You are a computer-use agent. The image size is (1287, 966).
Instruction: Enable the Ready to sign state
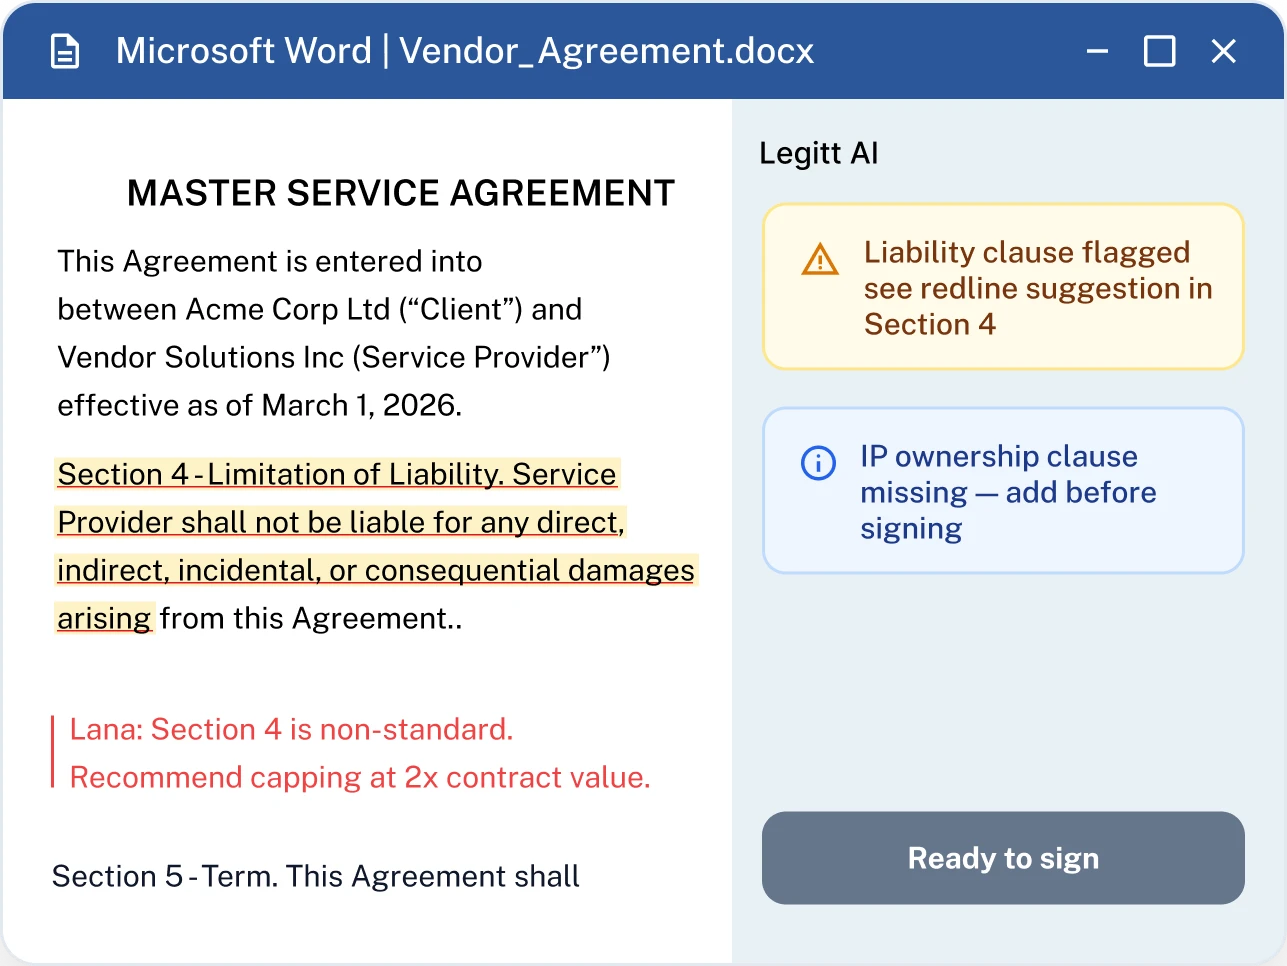(x=1003, y=857)
